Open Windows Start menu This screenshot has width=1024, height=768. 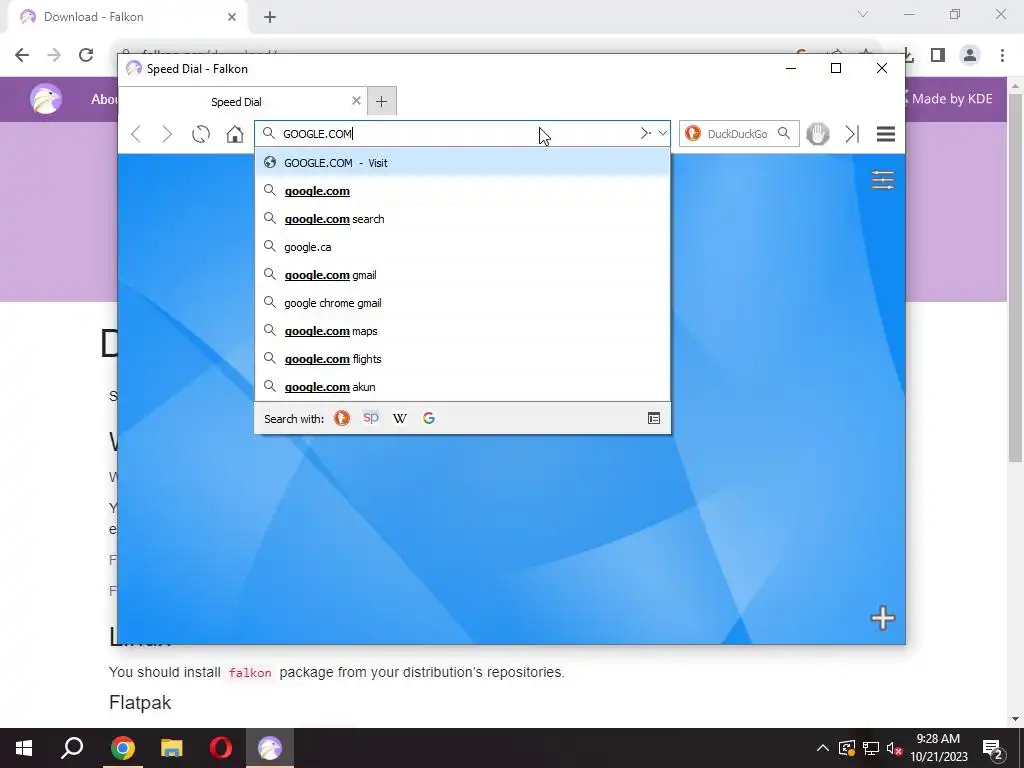(x=24, y=748)
